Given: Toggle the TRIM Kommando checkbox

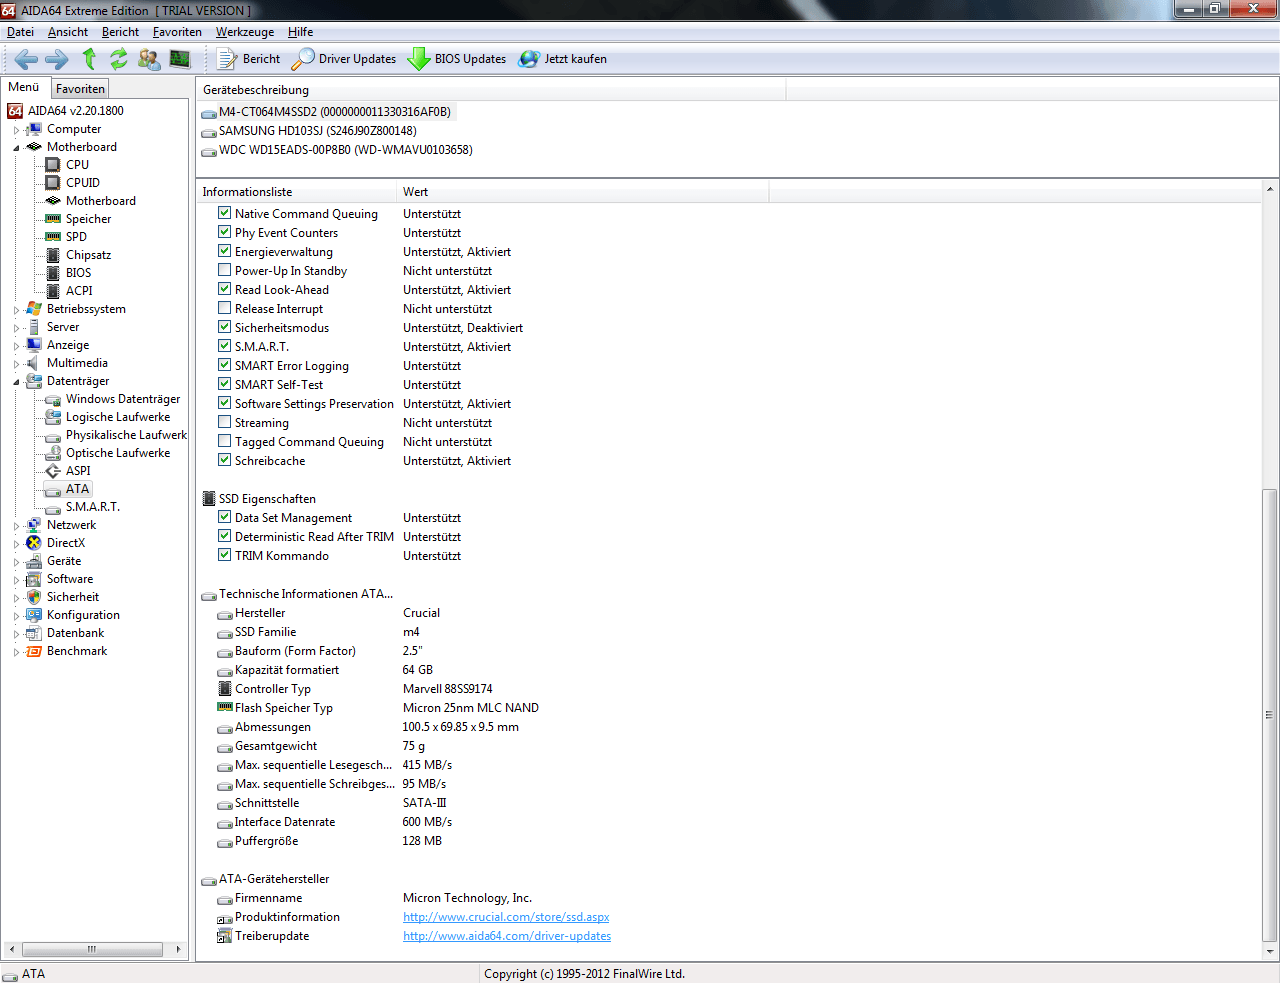Looking at the screenshot, I should [225, 555].
